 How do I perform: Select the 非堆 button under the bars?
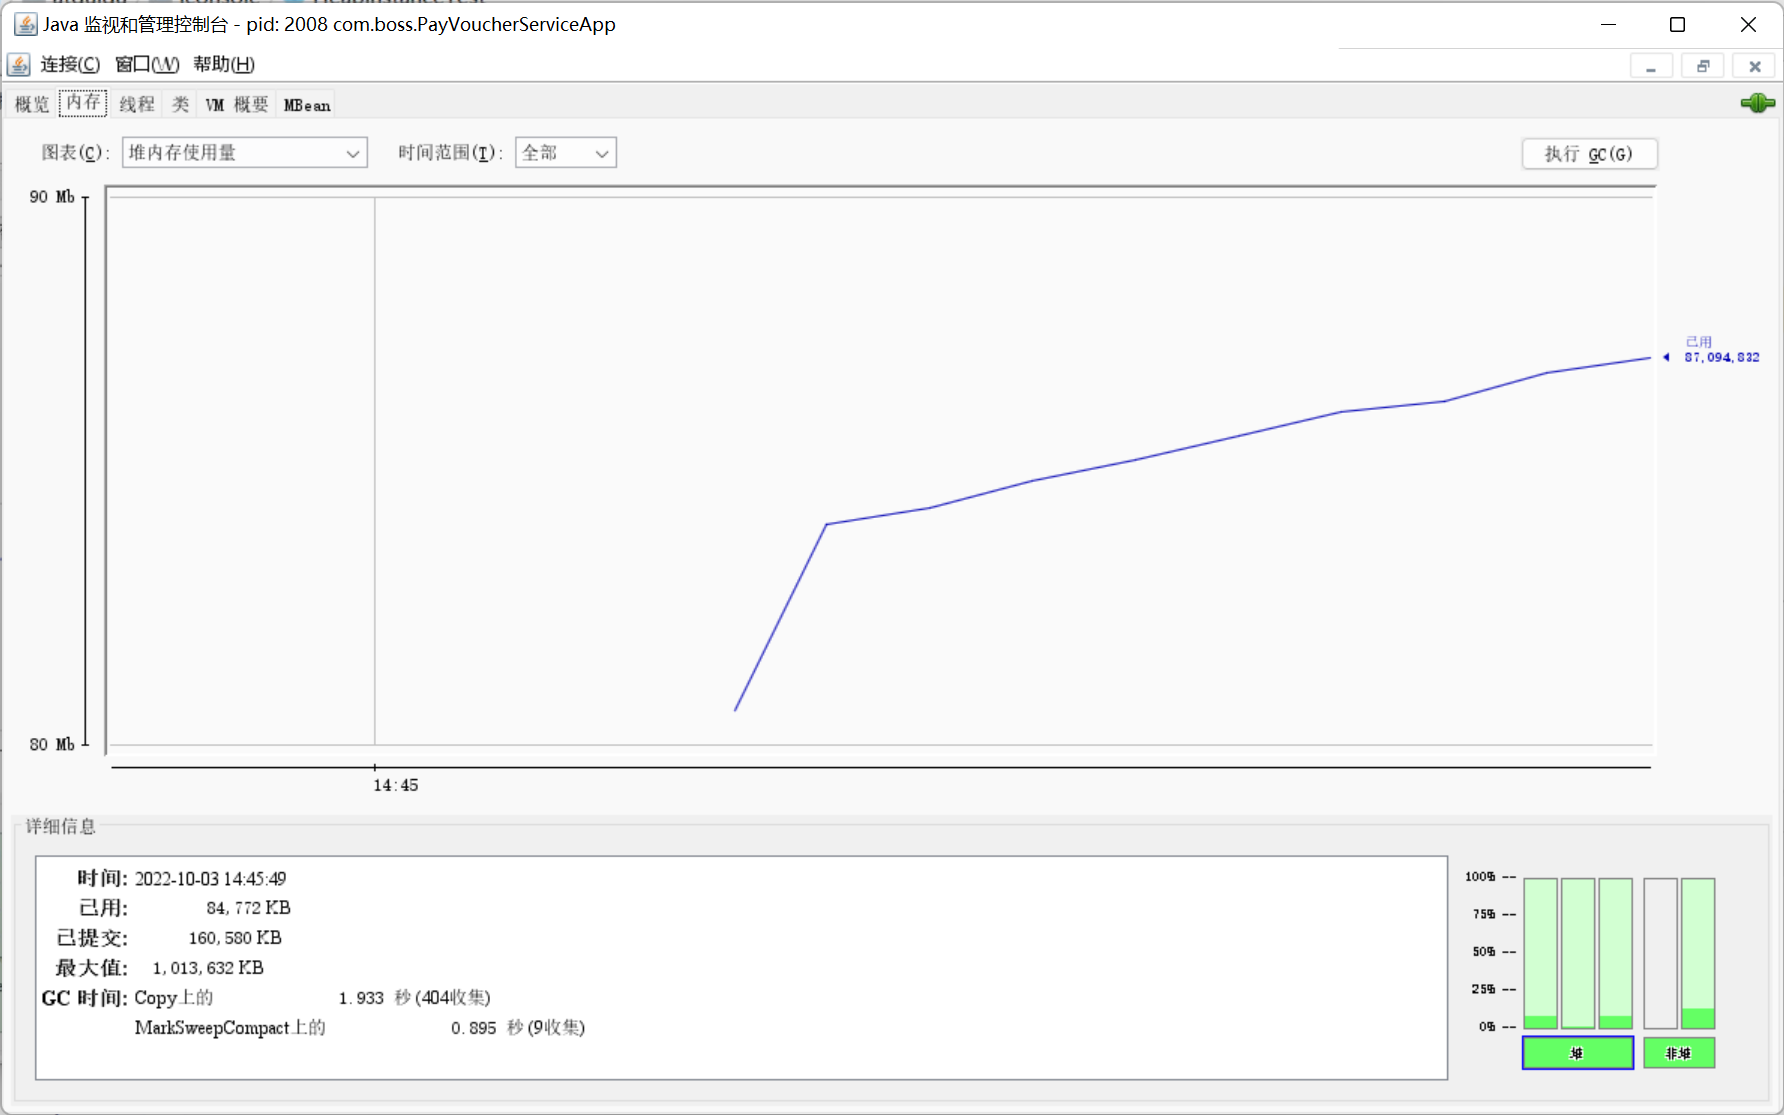coord(1678,1053)
